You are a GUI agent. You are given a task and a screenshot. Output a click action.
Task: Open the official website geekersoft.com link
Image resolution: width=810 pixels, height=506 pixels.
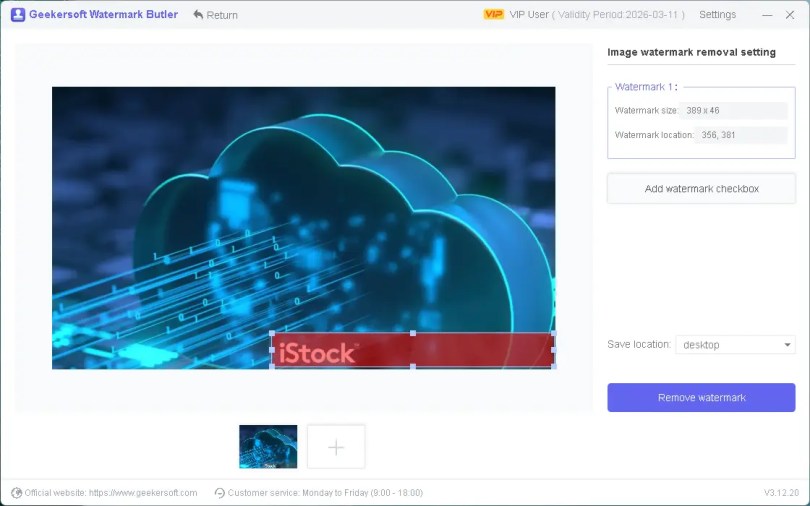click(x=143, y=493)
